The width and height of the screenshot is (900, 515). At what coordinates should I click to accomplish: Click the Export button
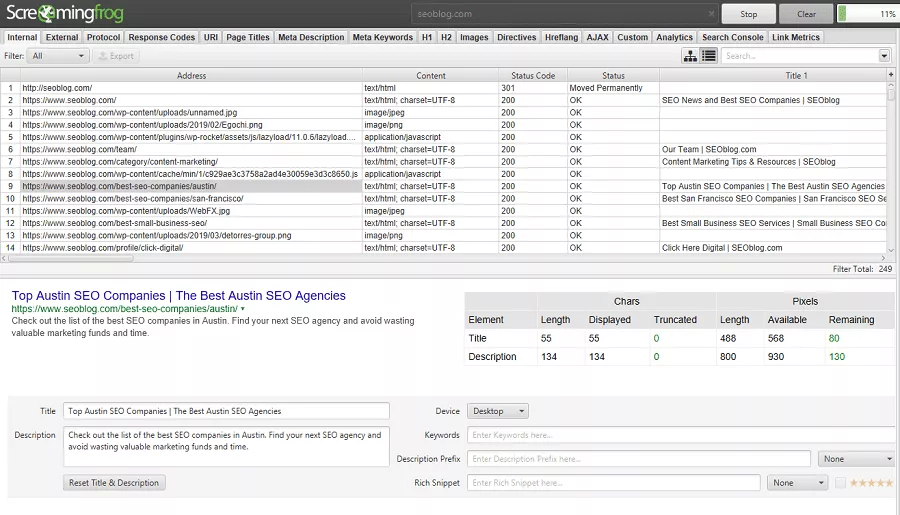(x=117, y=56)
